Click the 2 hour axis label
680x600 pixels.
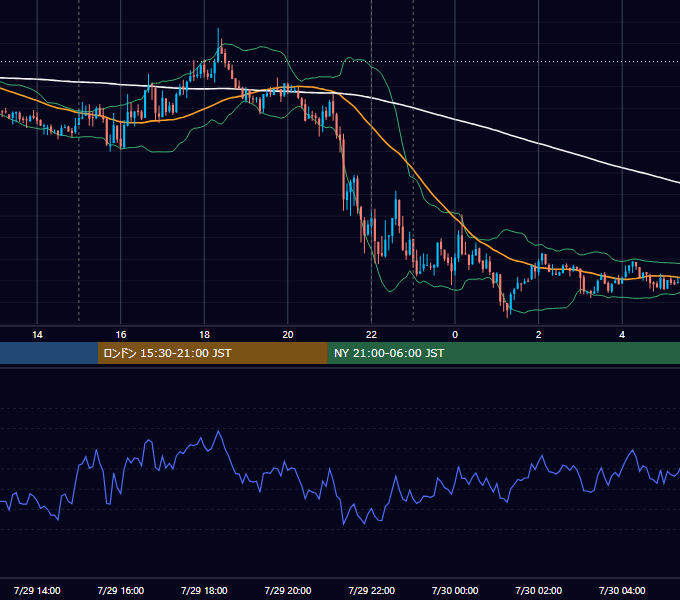click(539, 335)
